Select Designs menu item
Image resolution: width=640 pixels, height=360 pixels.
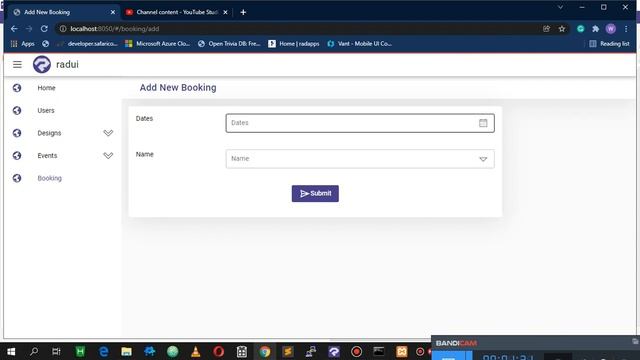49,133
